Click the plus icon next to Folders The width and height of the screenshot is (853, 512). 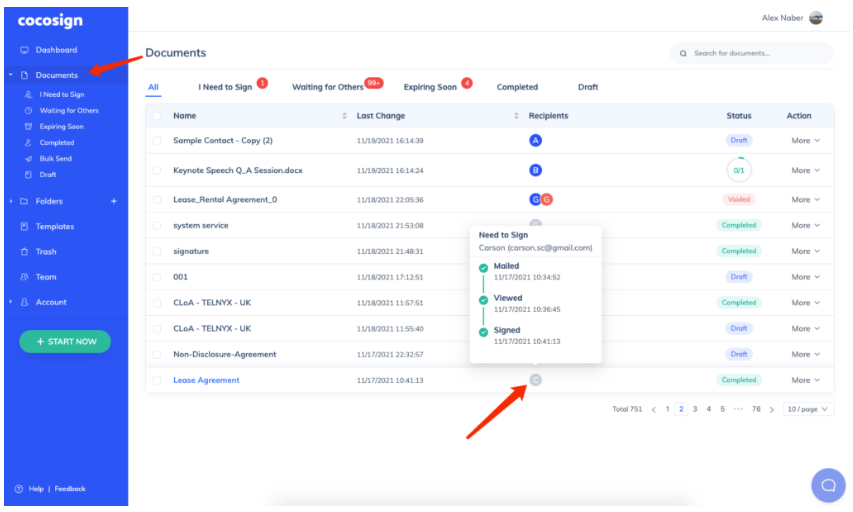[x=113, y=201]
